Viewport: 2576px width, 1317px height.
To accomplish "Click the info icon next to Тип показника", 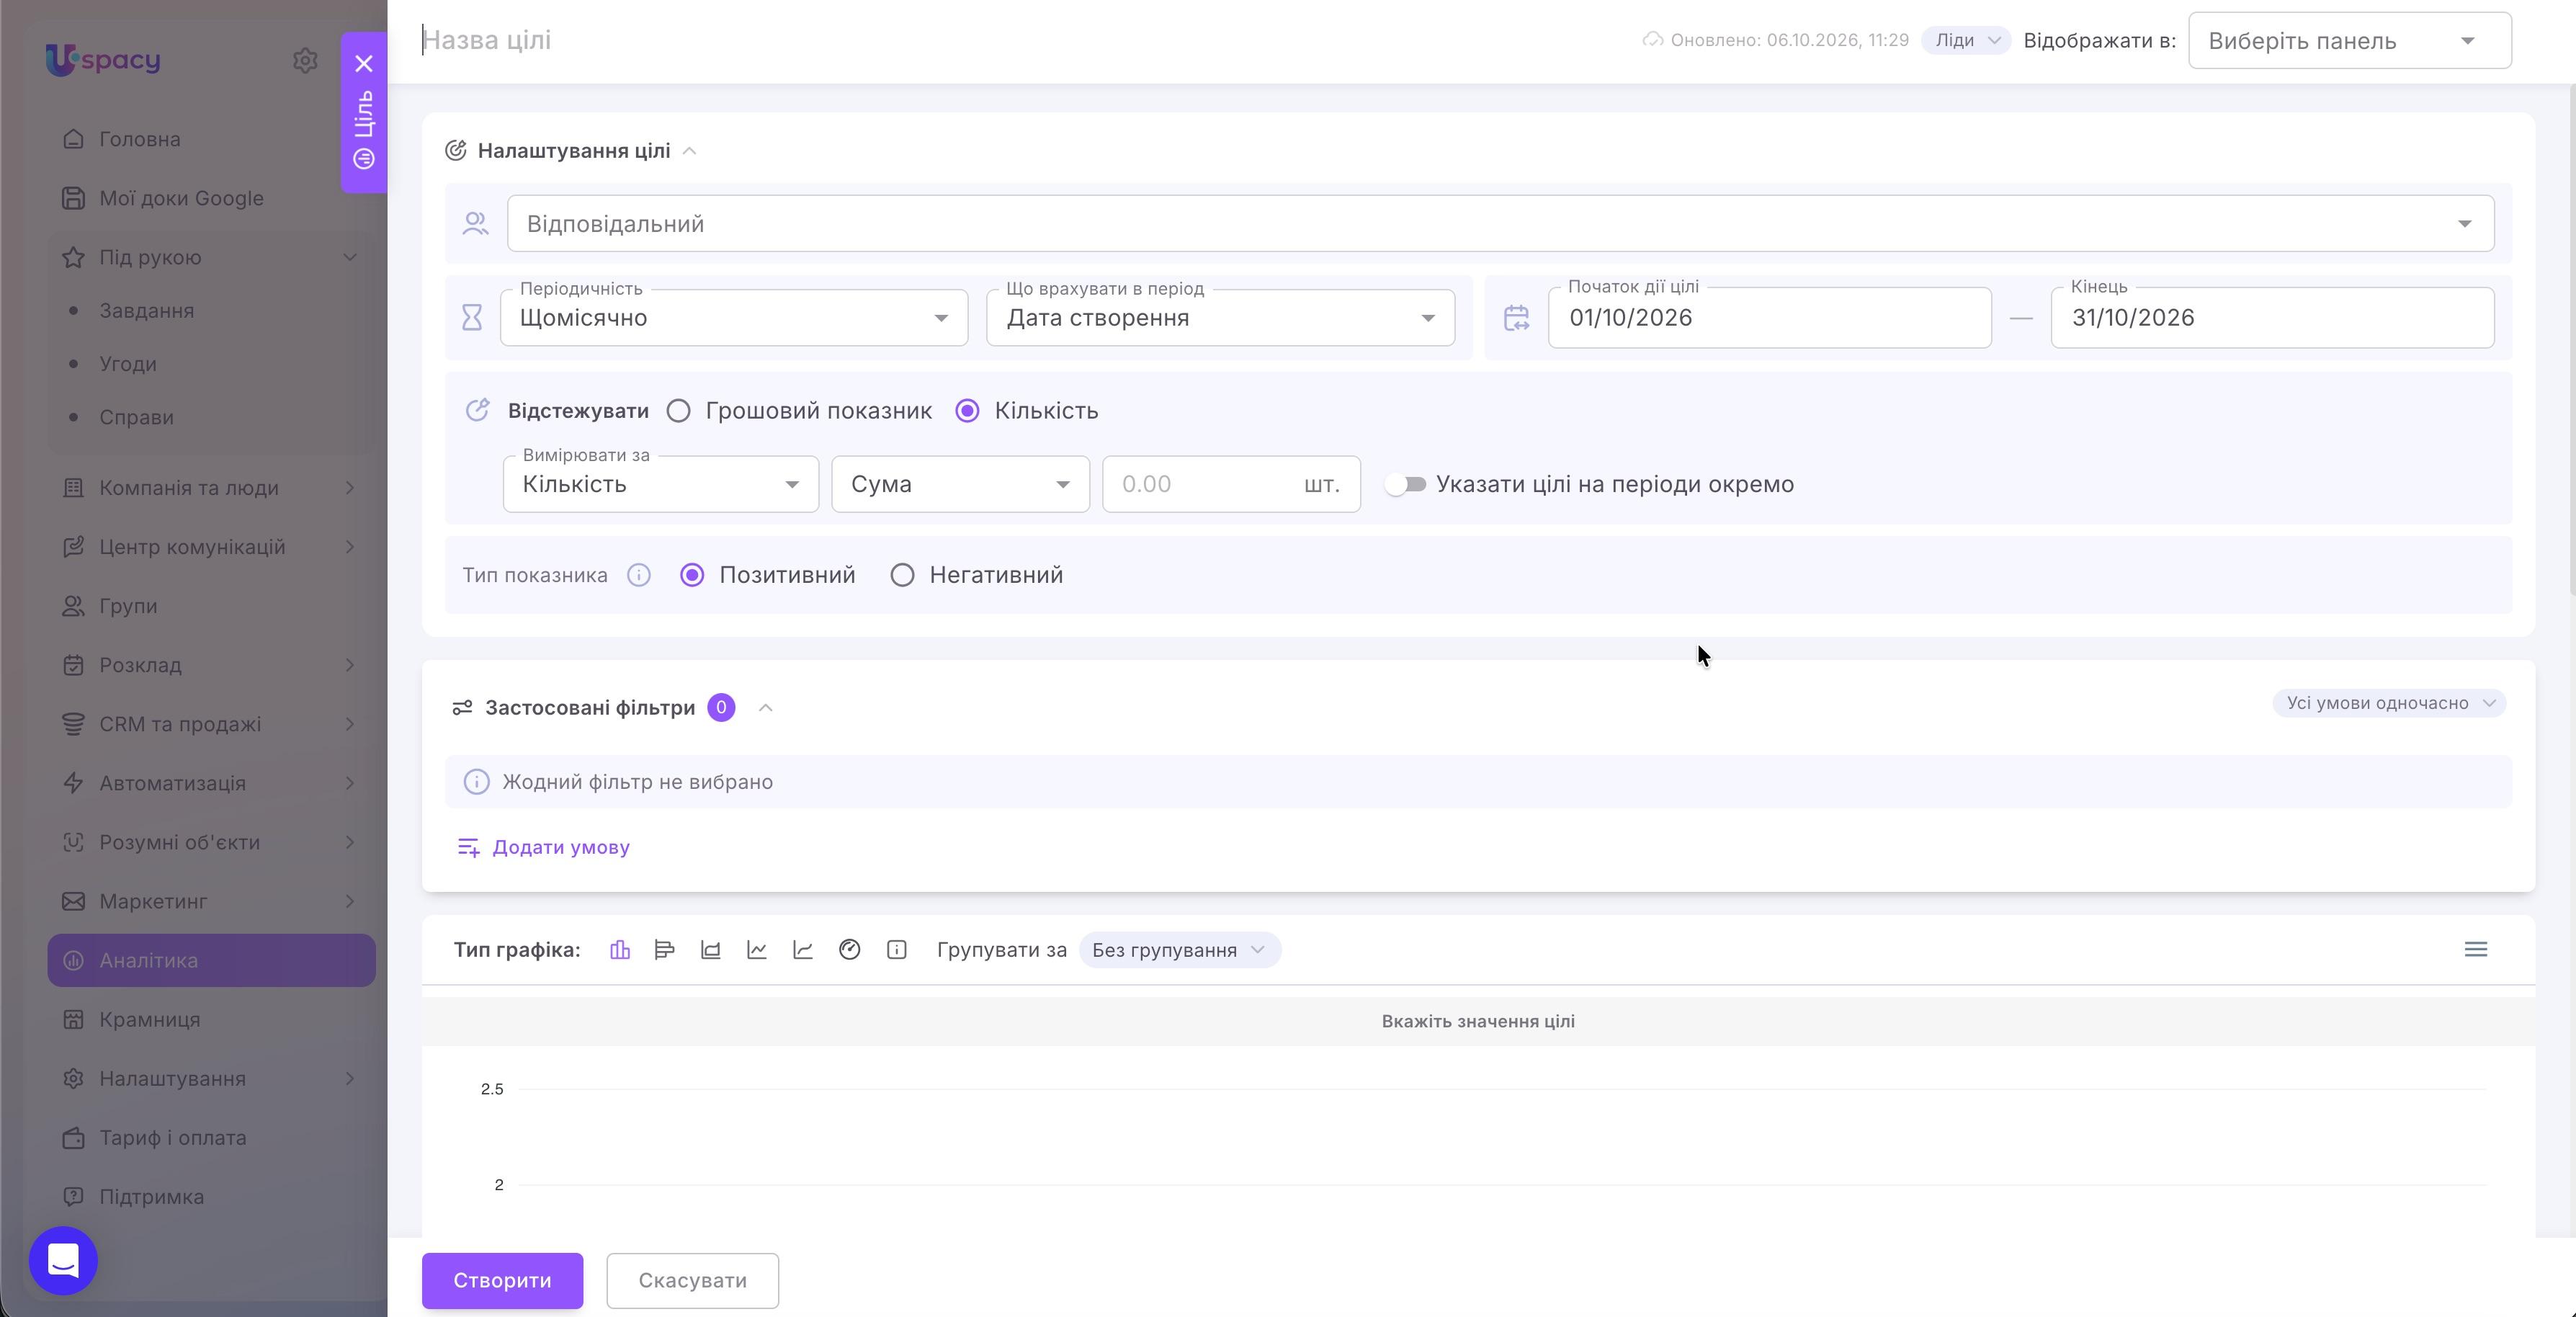I will click(638, 576).
